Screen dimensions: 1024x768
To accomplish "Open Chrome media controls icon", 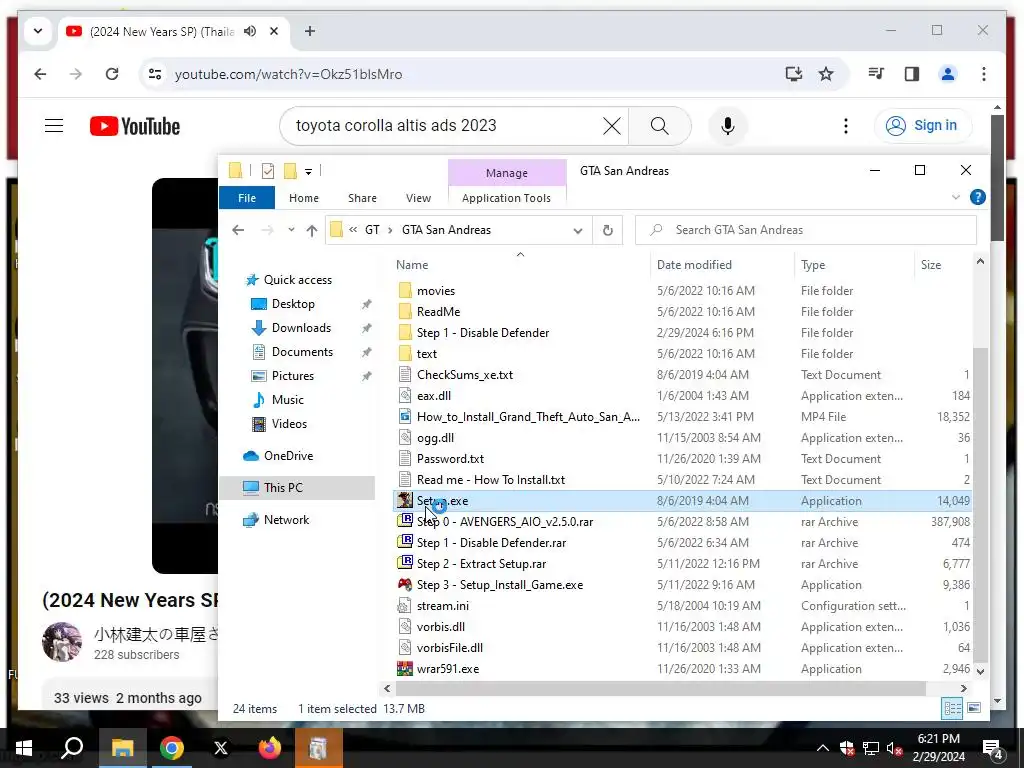I will coord(876,74).
